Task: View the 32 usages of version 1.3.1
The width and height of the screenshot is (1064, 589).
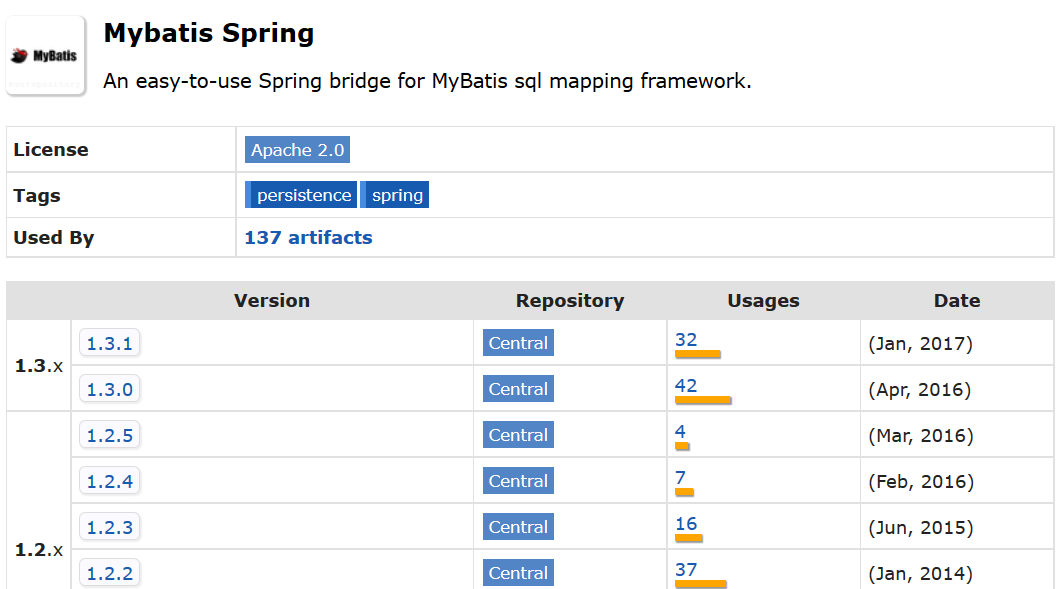Action: [685, 340]
